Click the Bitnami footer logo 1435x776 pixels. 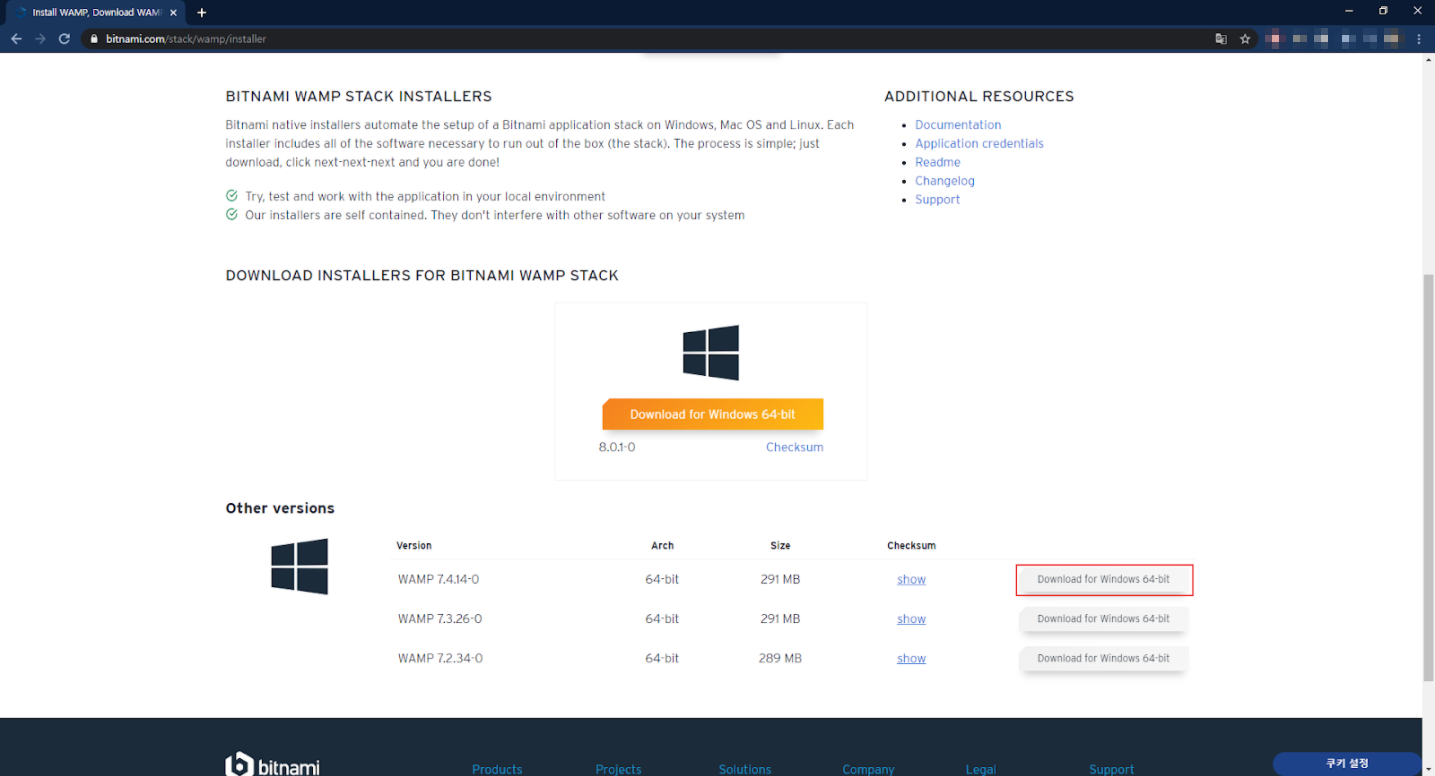[x=273, y=765]
